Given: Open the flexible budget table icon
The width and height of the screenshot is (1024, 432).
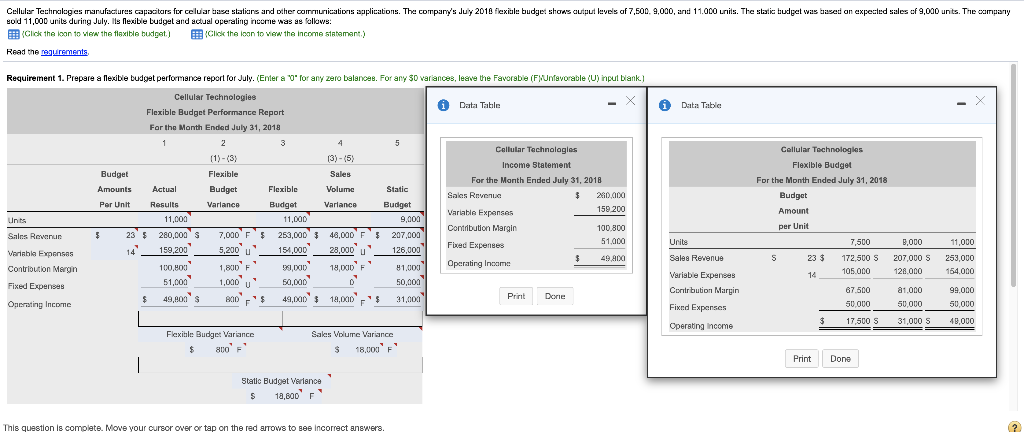Looking at the screenshot, I should point(12,35).
